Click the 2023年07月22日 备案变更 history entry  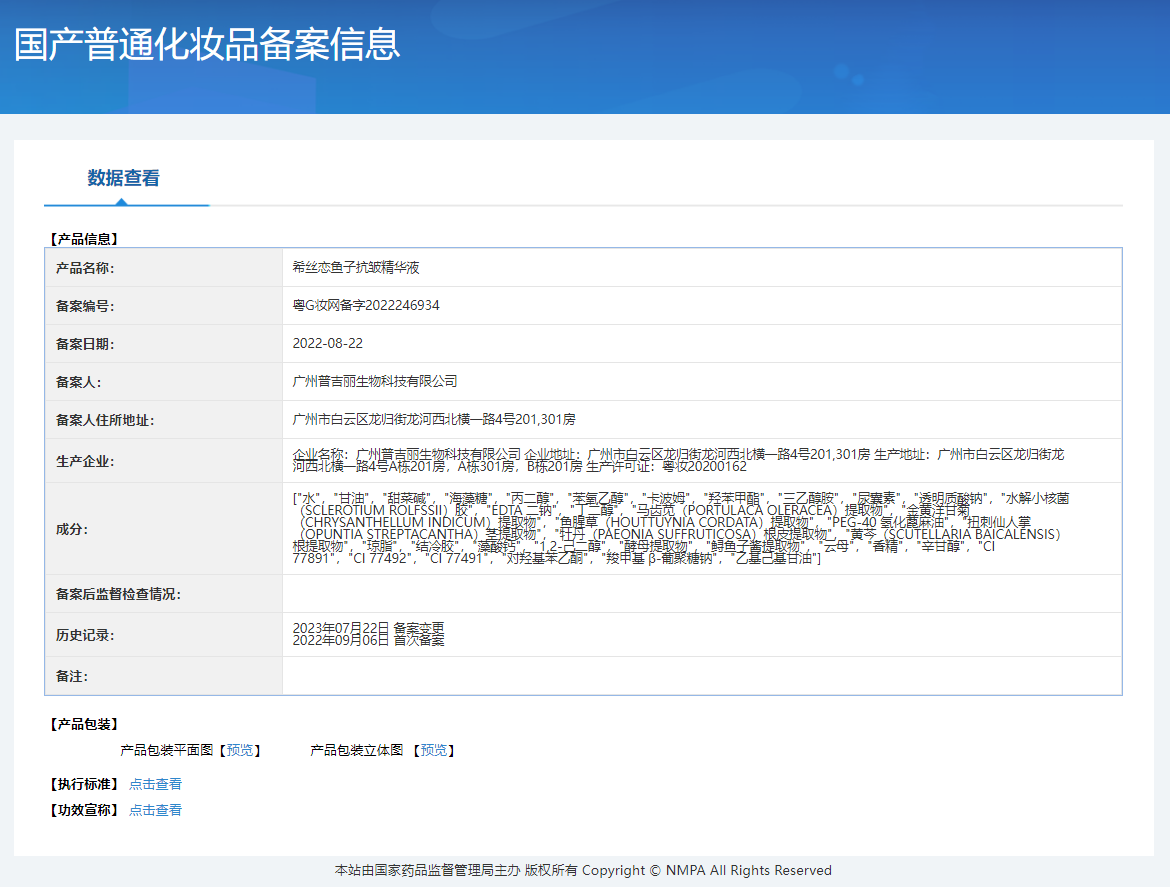368,628
